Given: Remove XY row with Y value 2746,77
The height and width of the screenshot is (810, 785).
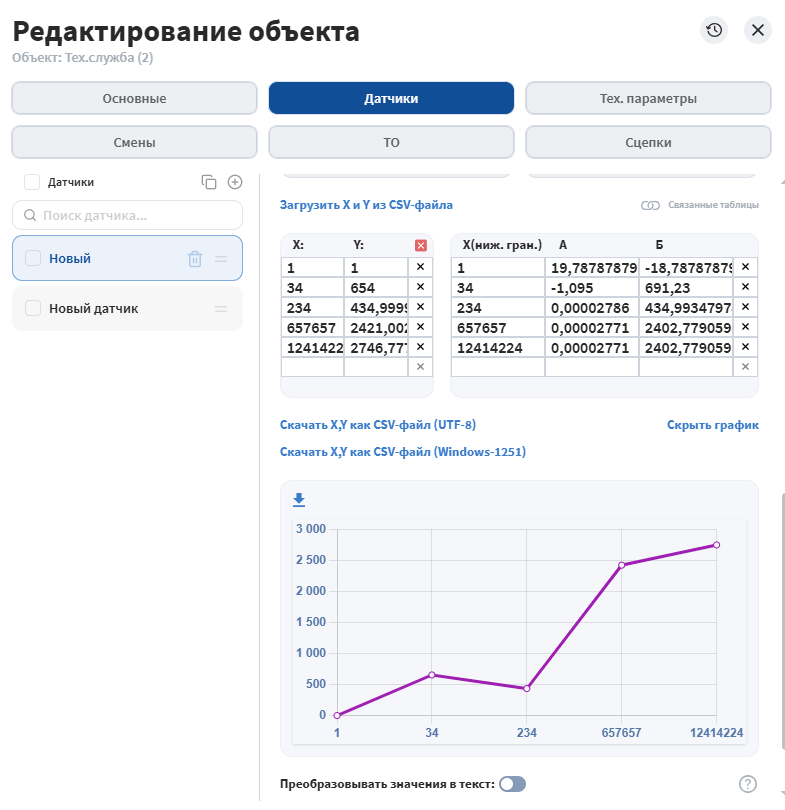Looking at the screenshot, I should pos(420,347).
